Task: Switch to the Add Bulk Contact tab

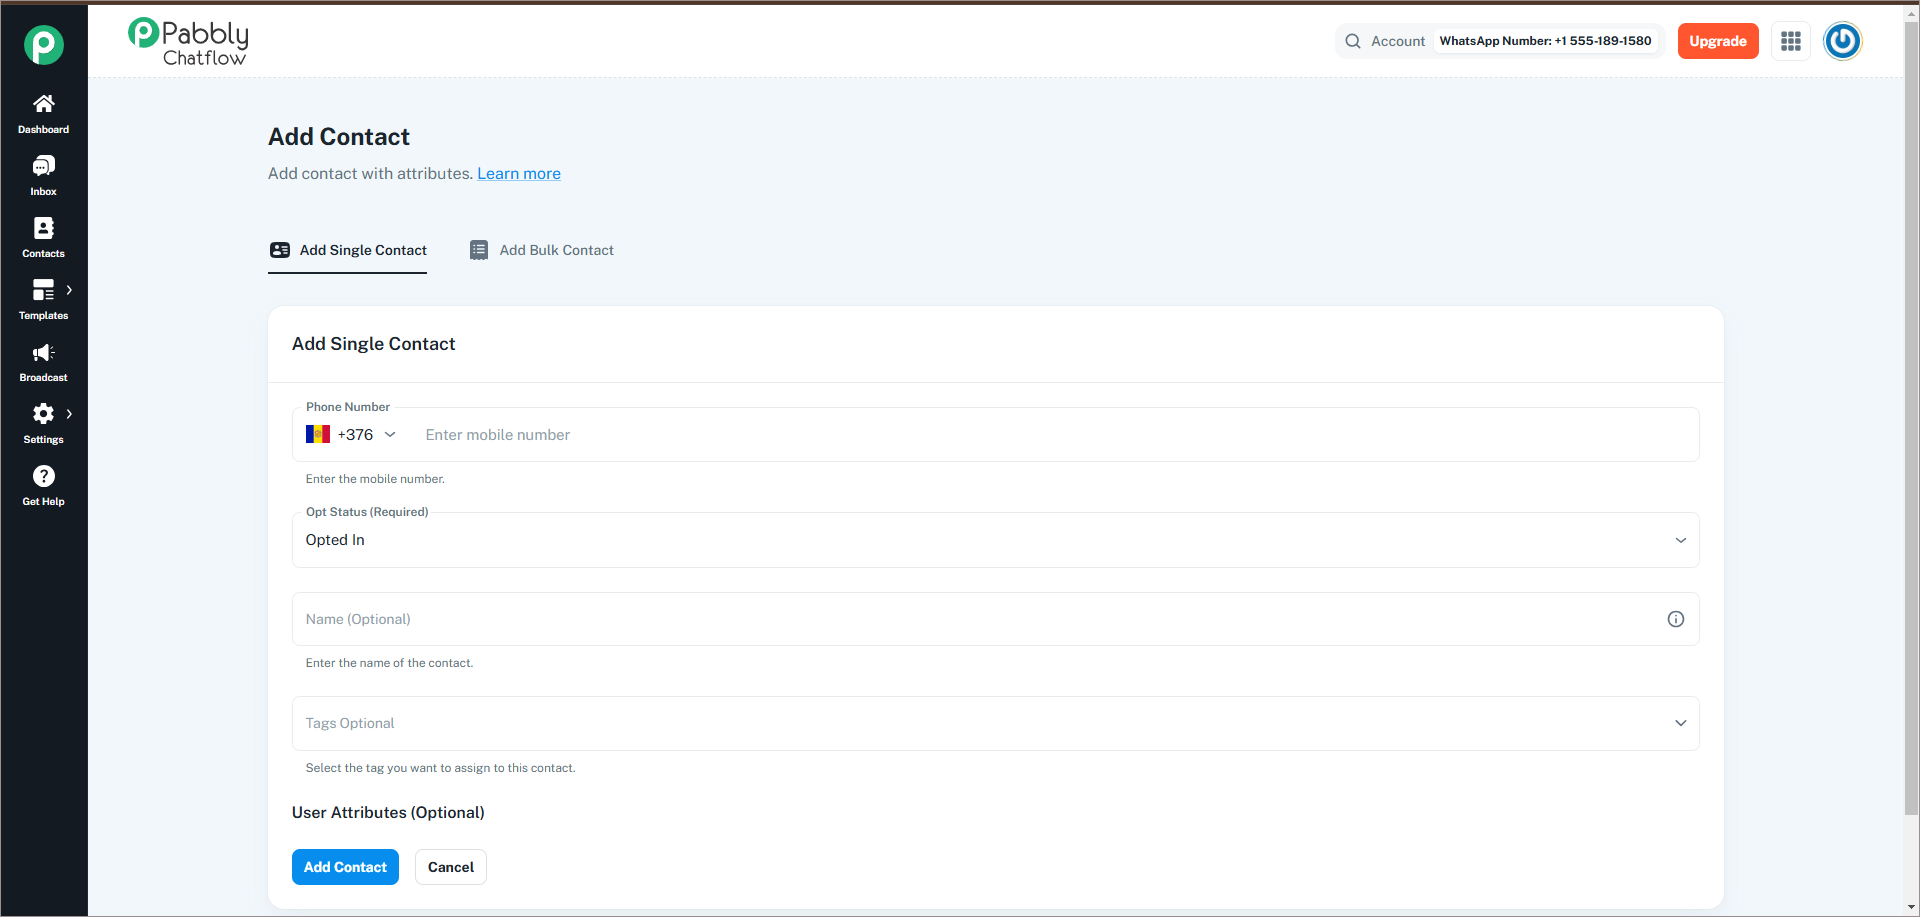Action: coord(542,250)
